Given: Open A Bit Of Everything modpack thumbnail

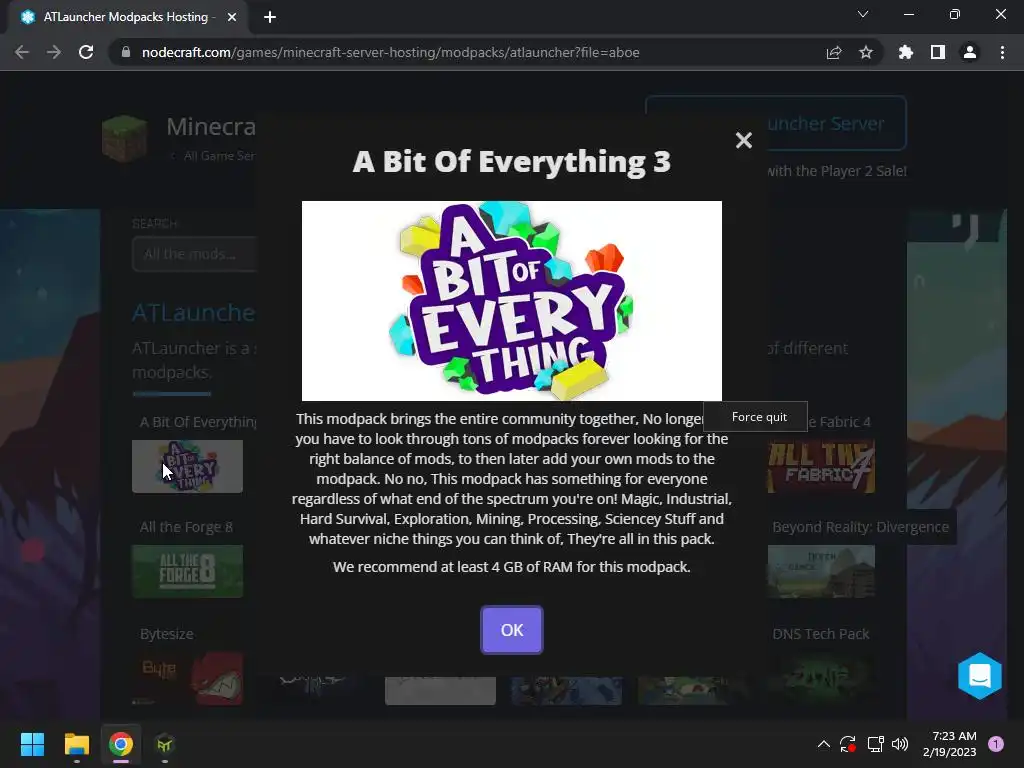Looking at the screenshot, I should tap(187, 466).
